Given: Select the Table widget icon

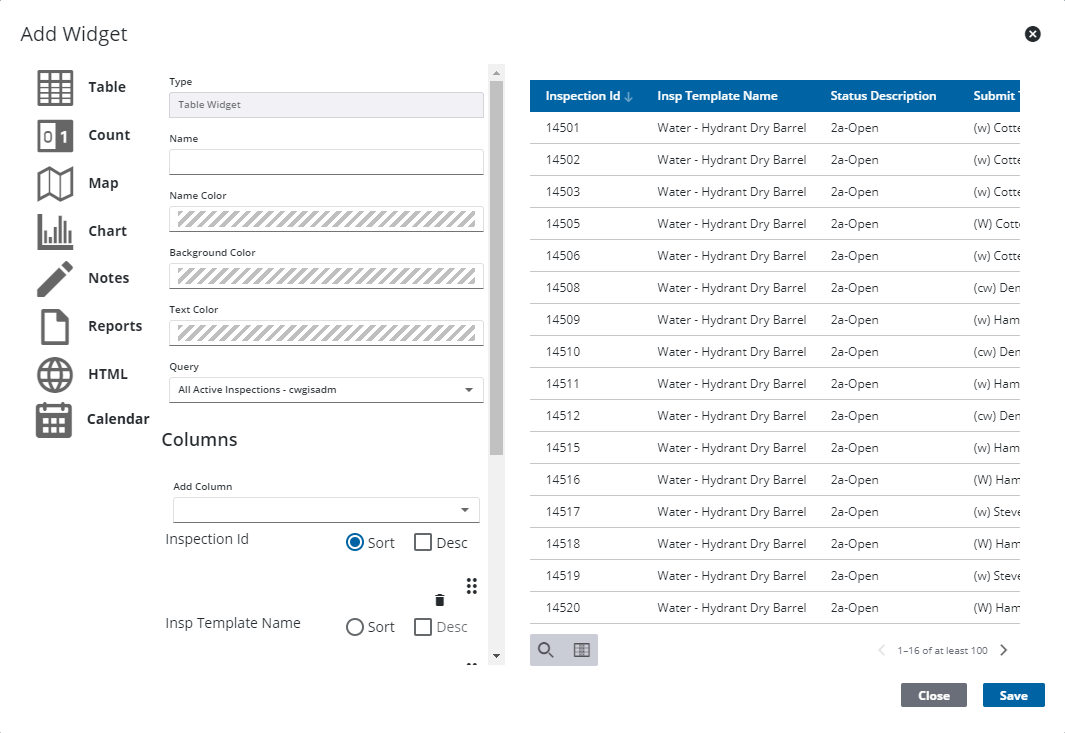Looking at the screenshot, I should (55, 88).
